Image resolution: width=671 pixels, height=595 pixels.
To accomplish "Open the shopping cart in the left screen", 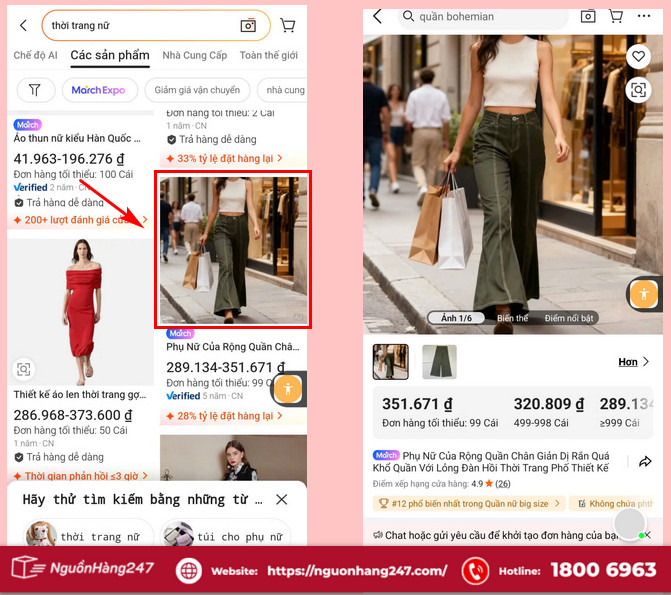I will coord(288,25).
